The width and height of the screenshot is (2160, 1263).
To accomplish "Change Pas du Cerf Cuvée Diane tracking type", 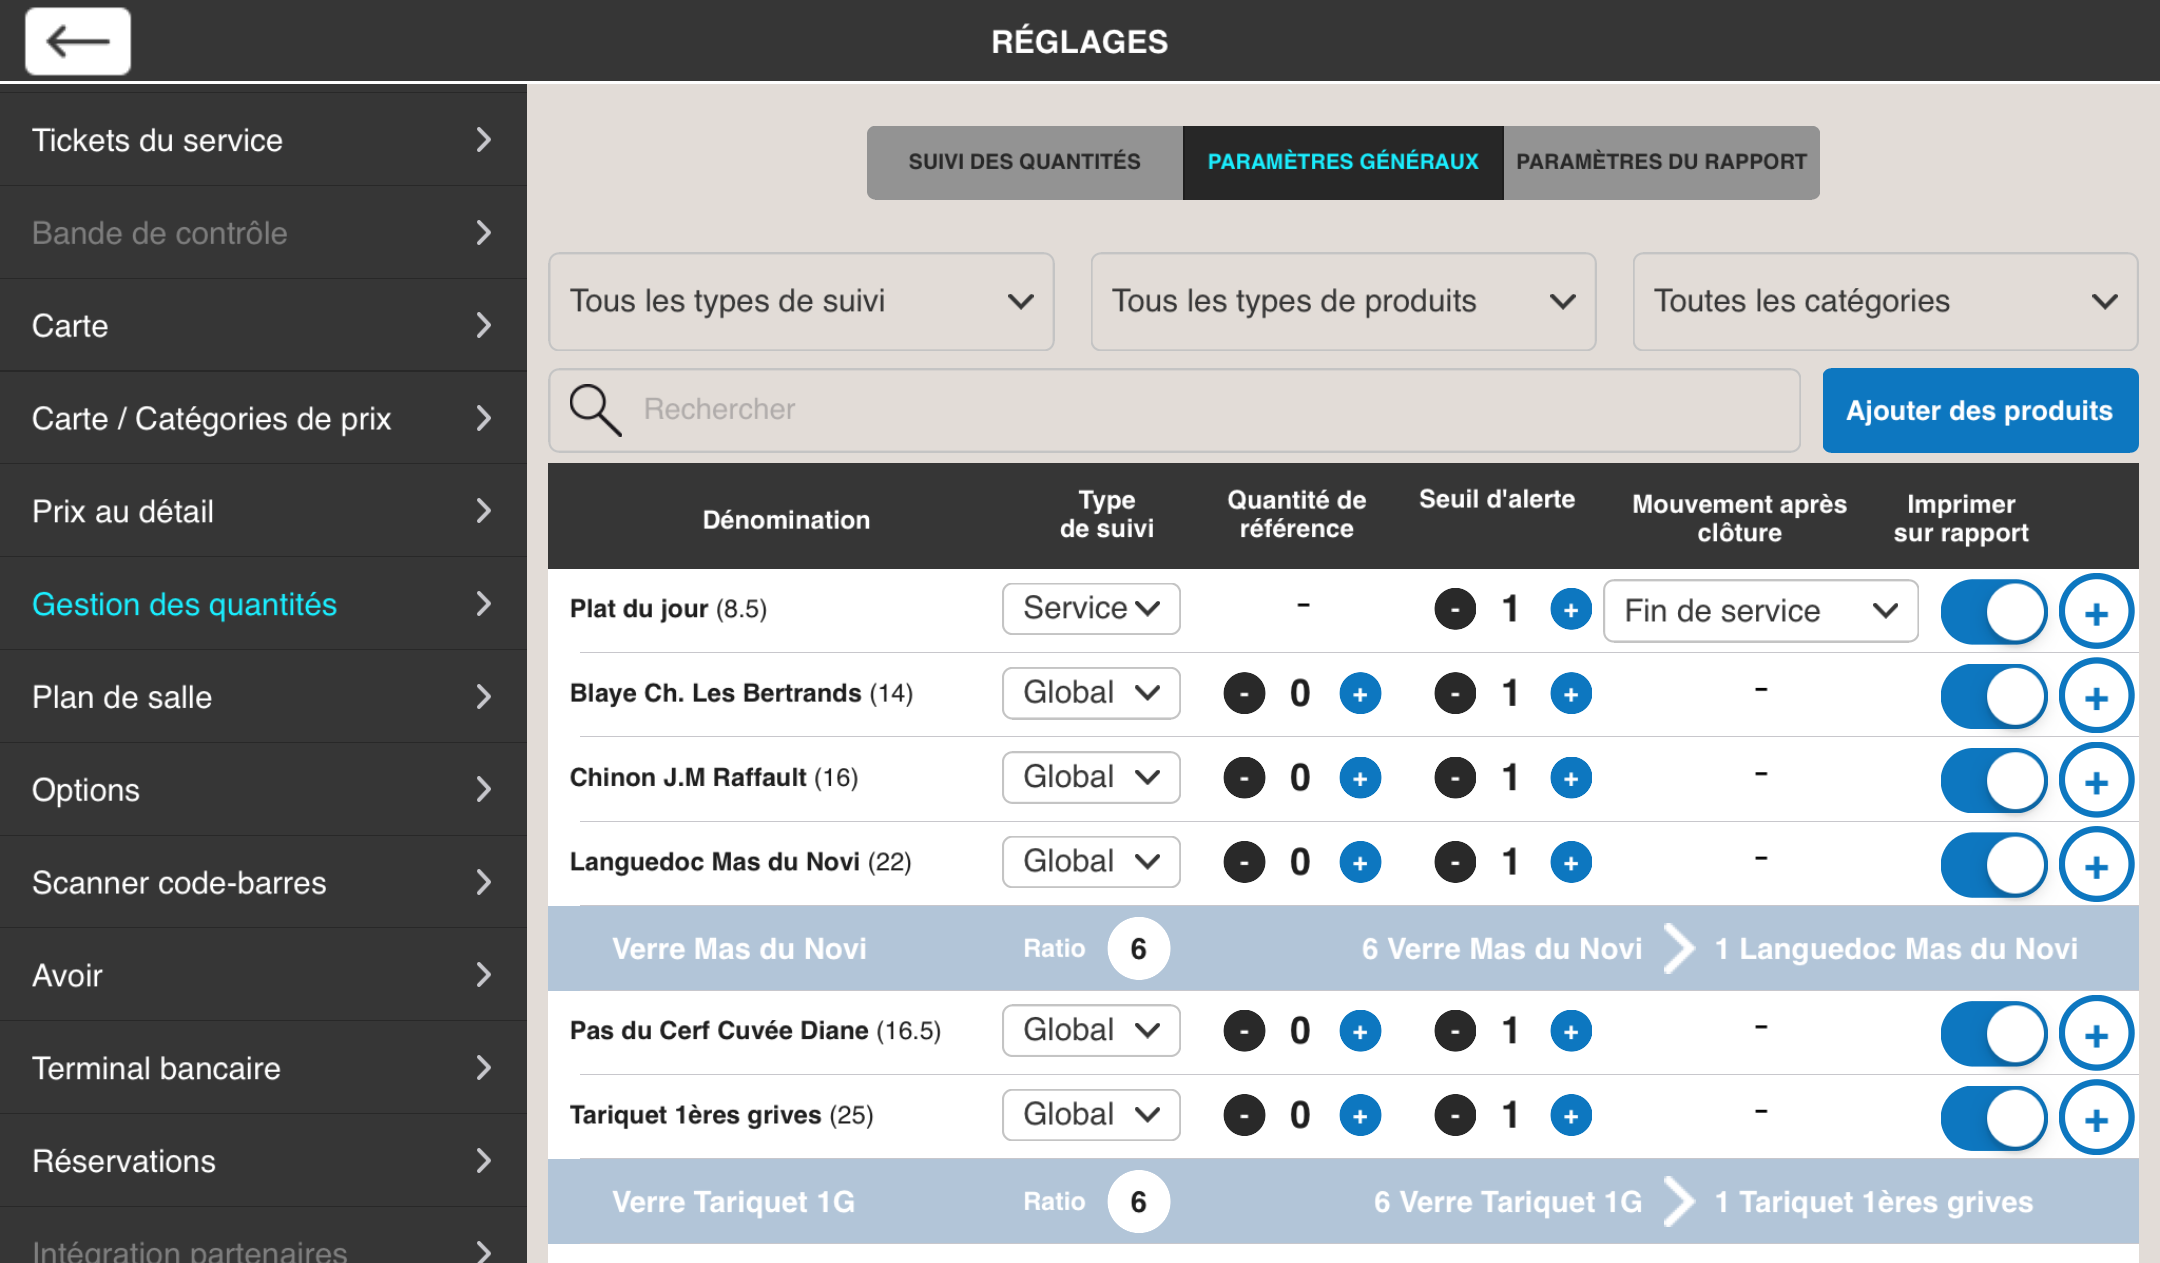I will click(x=1091, y=1030).
